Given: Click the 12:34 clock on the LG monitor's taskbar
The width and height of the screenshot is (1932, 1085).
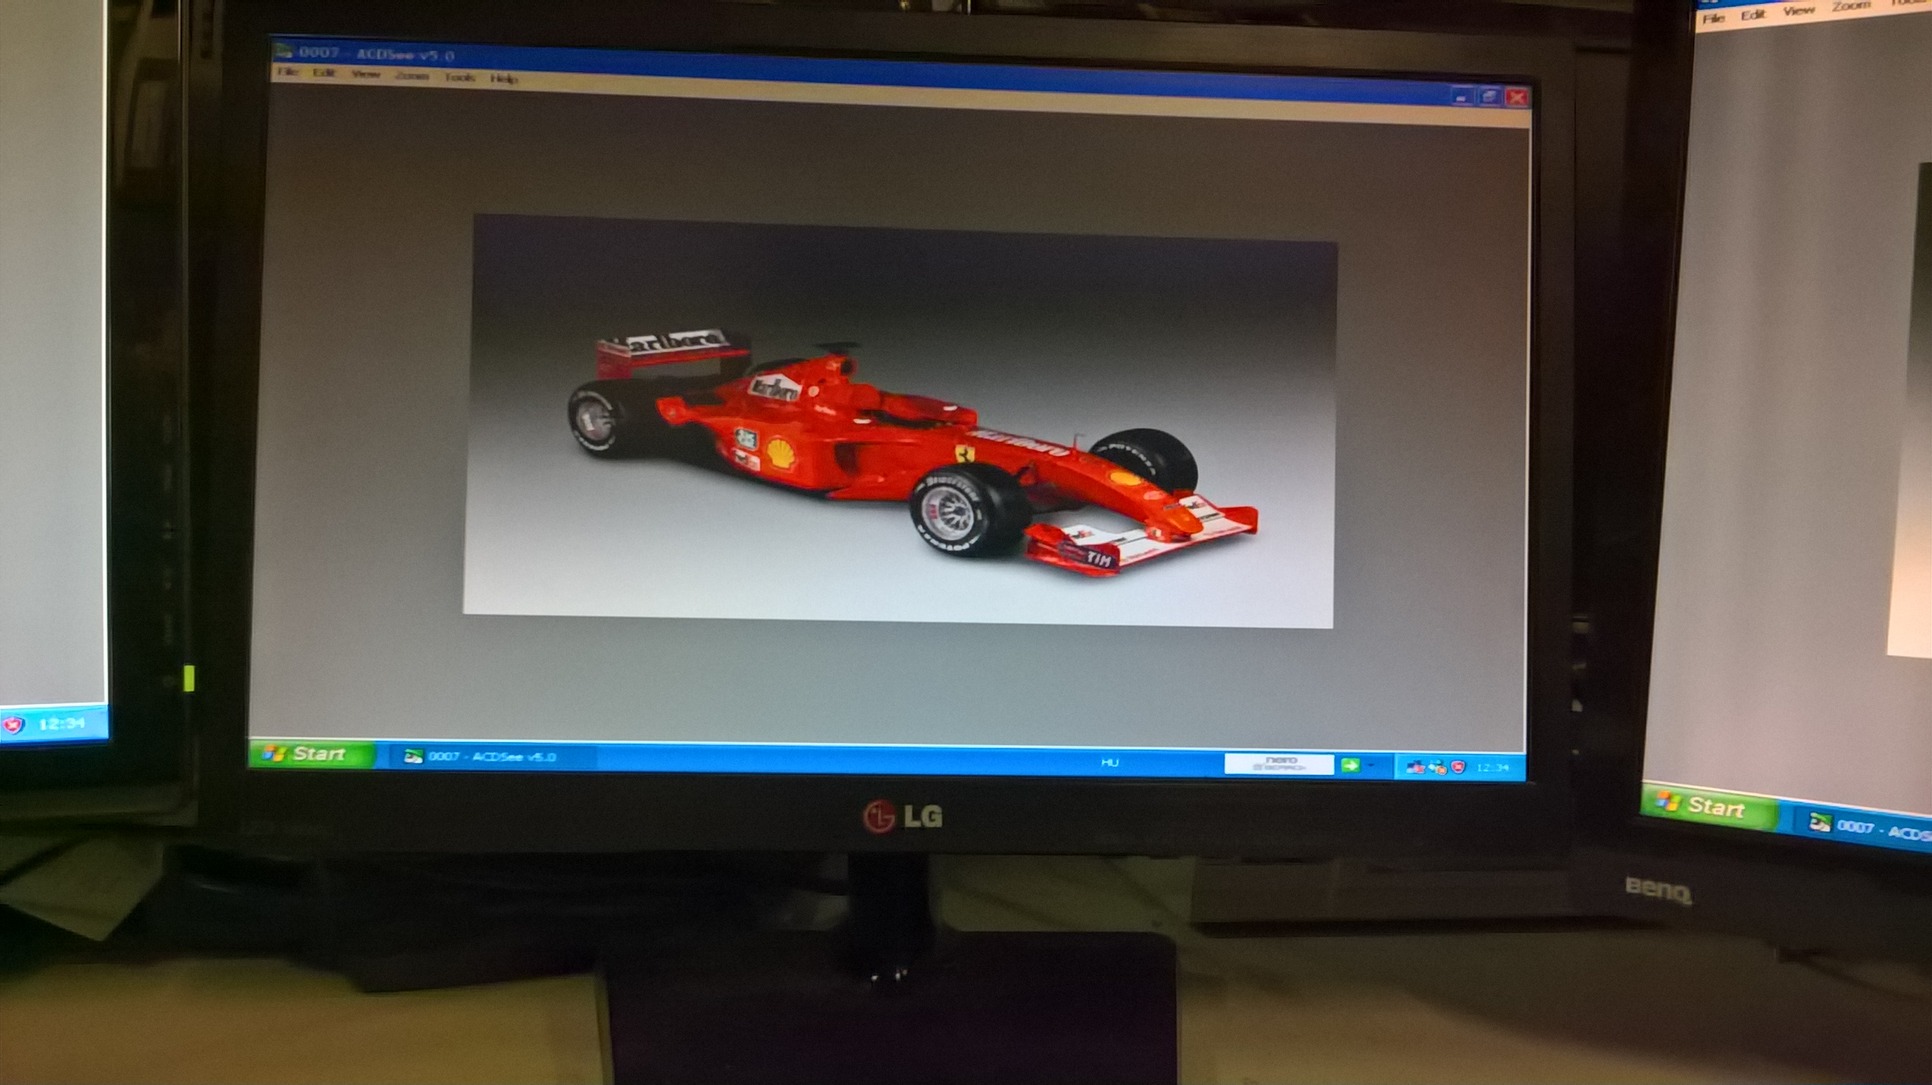Looking at the screenshot, I should point(1492,768).
